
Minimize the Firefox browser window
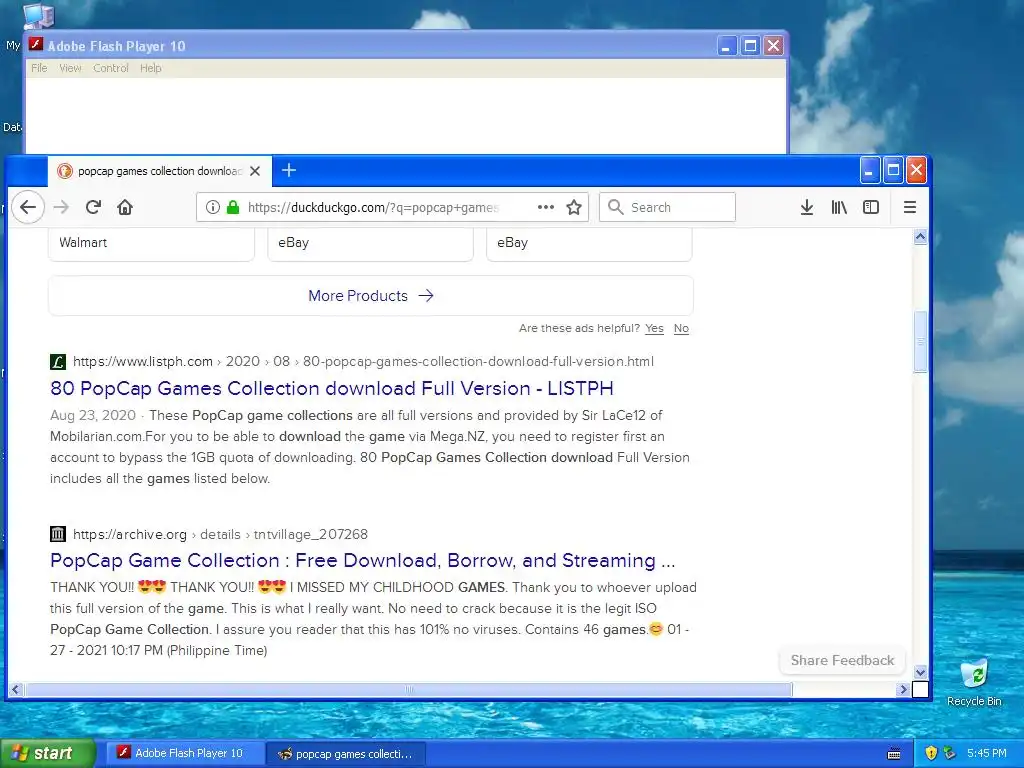869,171
